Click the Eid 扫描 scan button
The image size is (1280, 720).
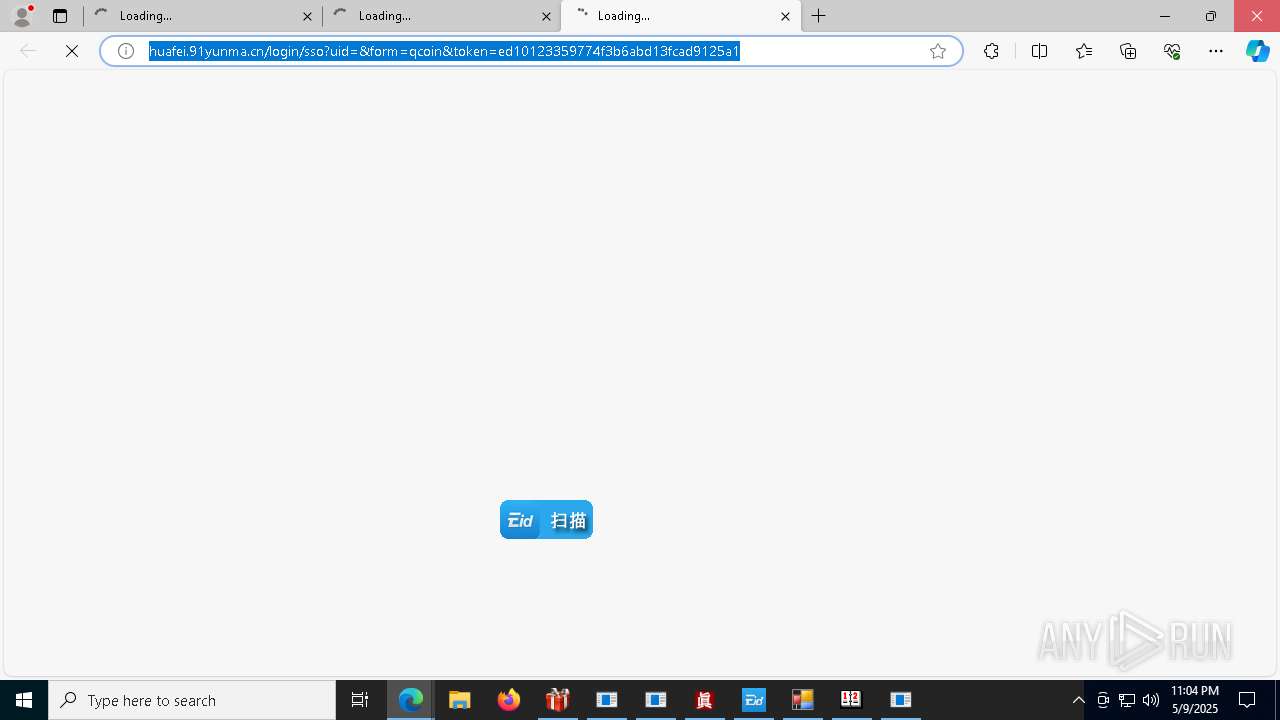click(546, 520)
